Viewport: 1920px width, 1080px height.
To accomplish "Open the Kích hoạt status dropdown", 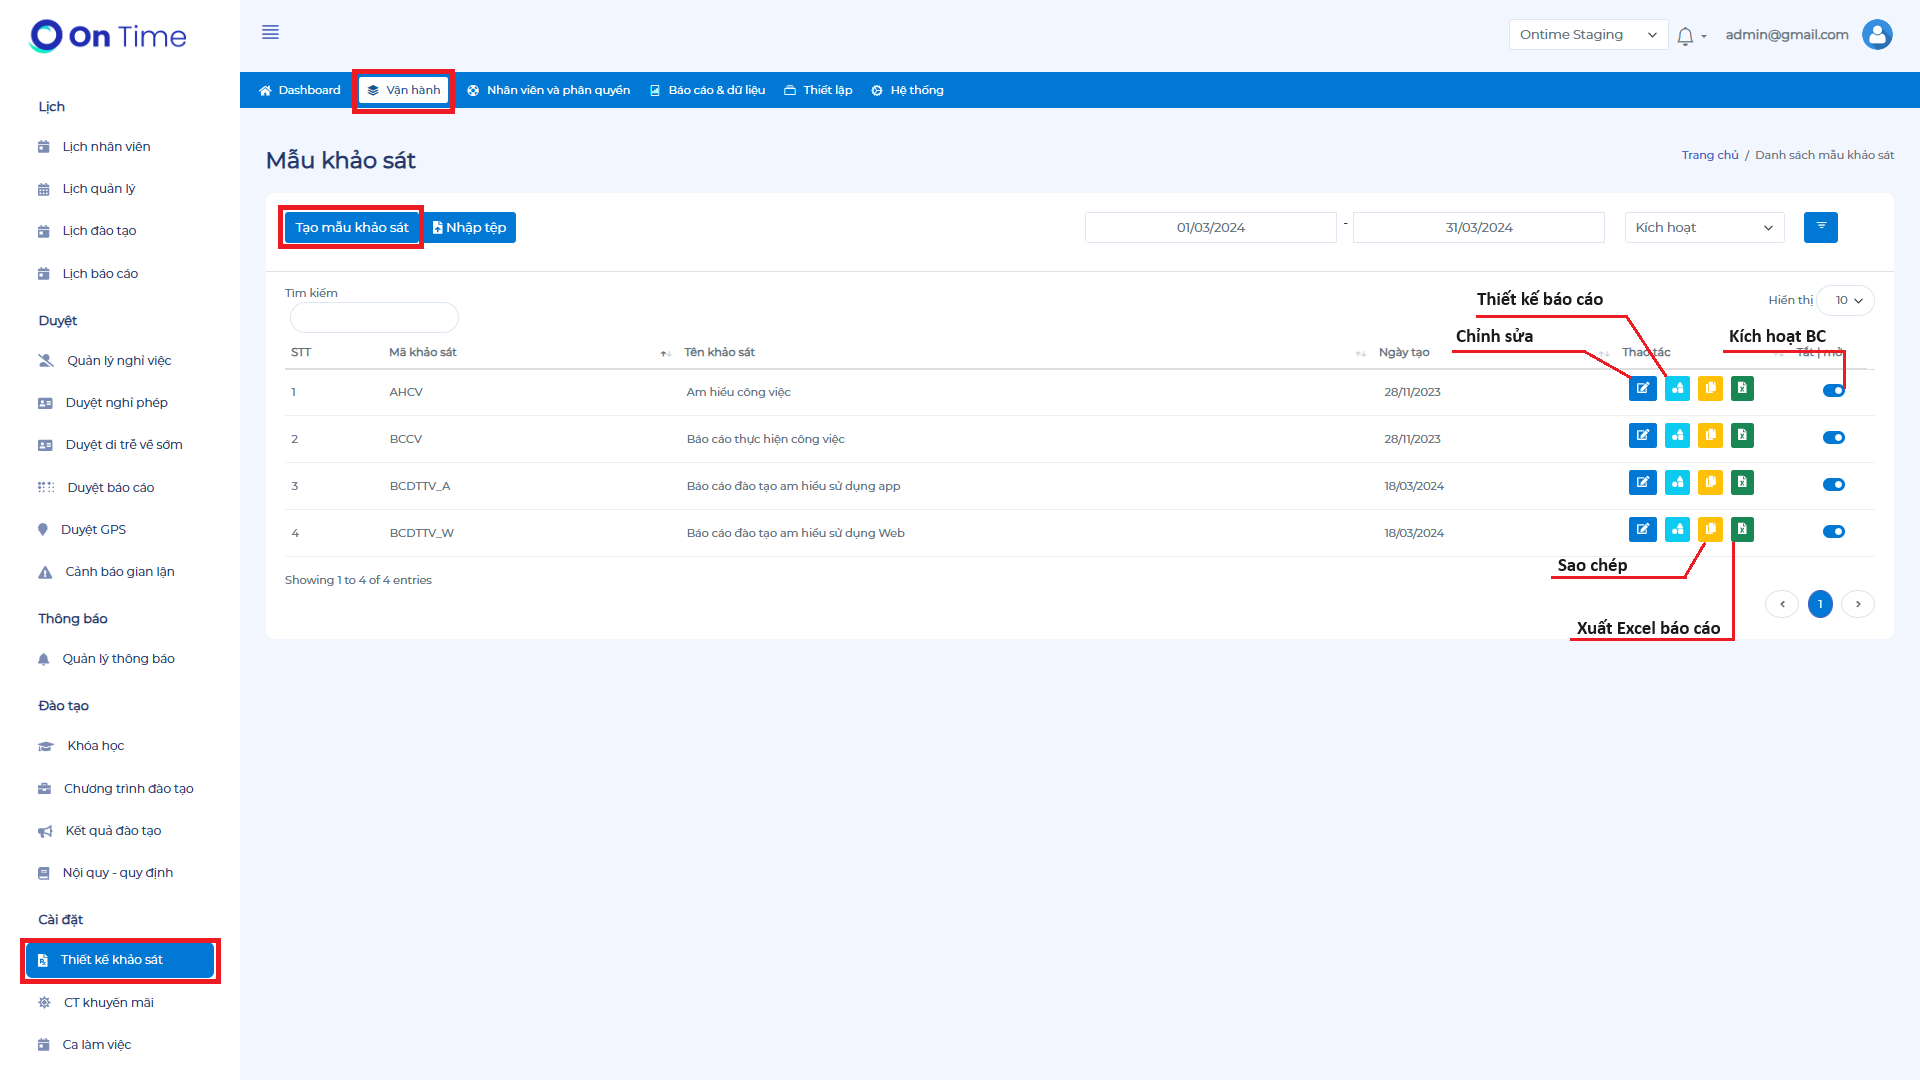I will (1703, 228).
